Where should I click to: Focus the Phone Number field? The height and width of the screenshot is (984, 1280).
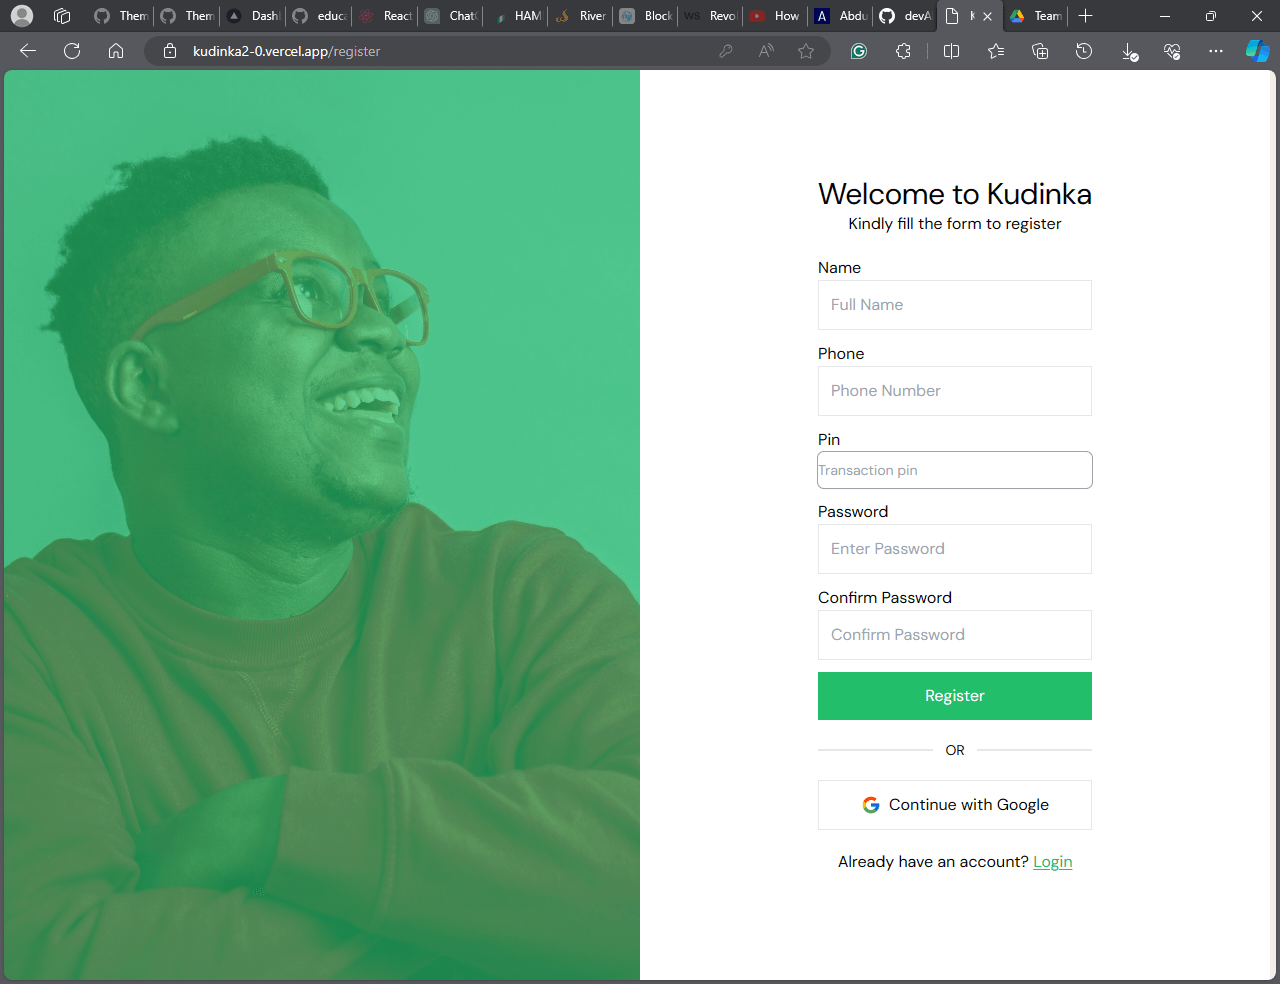[955, 391]
